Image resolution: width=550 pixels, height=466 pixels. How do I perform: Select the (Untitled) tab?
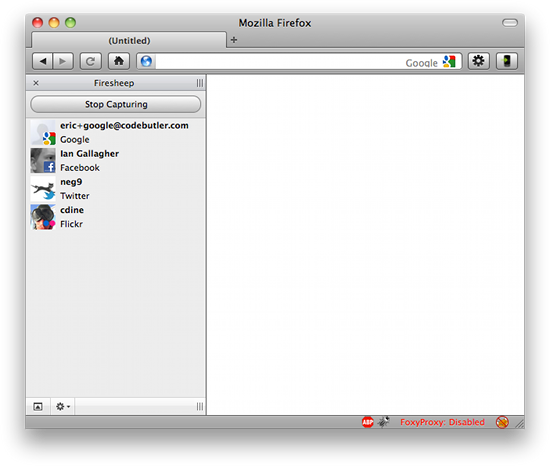(129, 40)
